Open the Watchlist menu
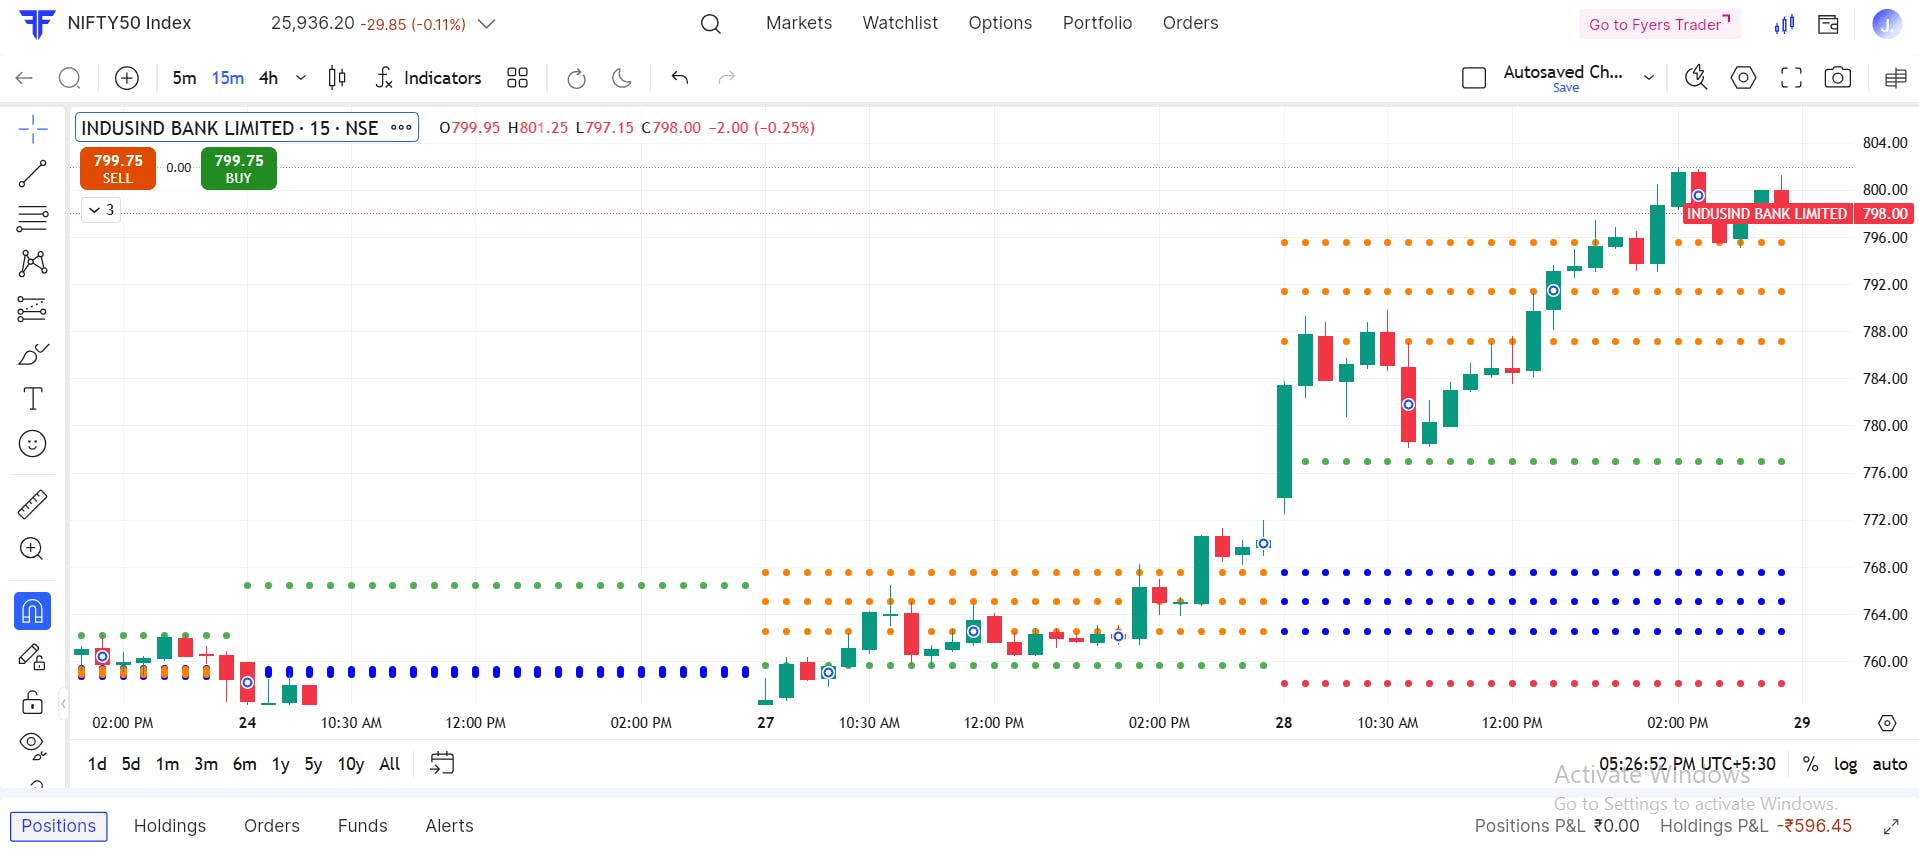 (x=900, y=23)
